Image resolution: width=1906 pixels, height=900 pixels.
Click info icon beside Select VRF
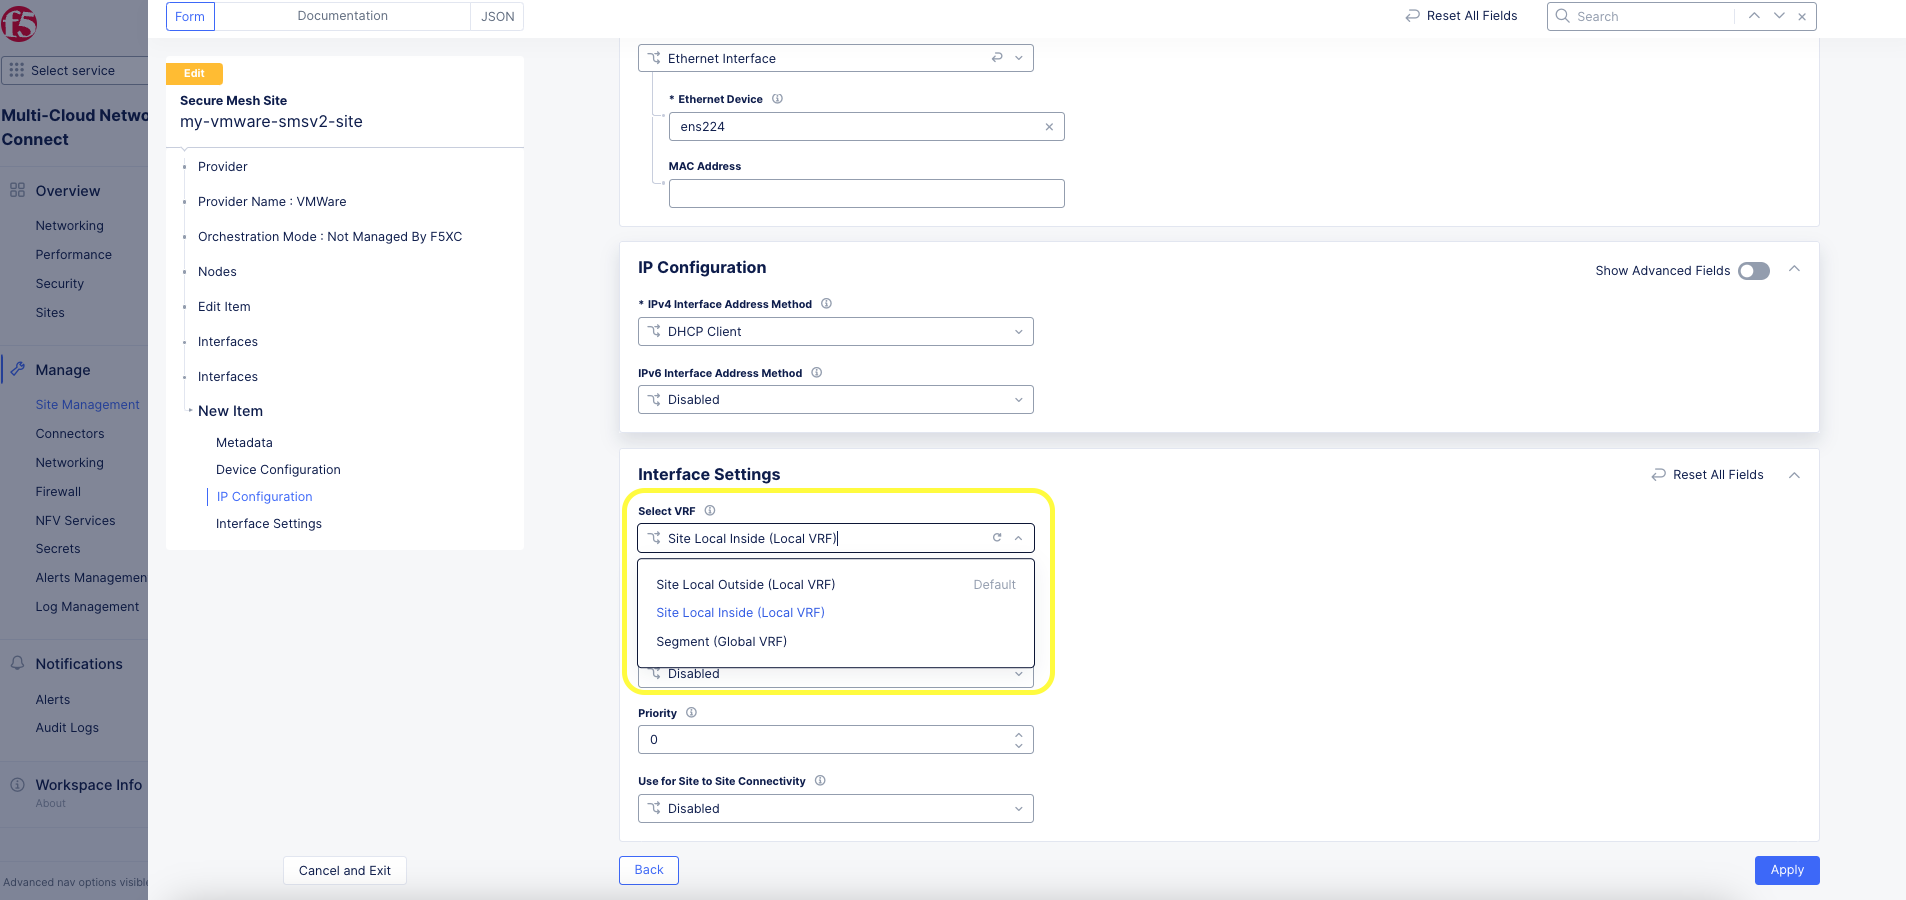coord(710,511)
